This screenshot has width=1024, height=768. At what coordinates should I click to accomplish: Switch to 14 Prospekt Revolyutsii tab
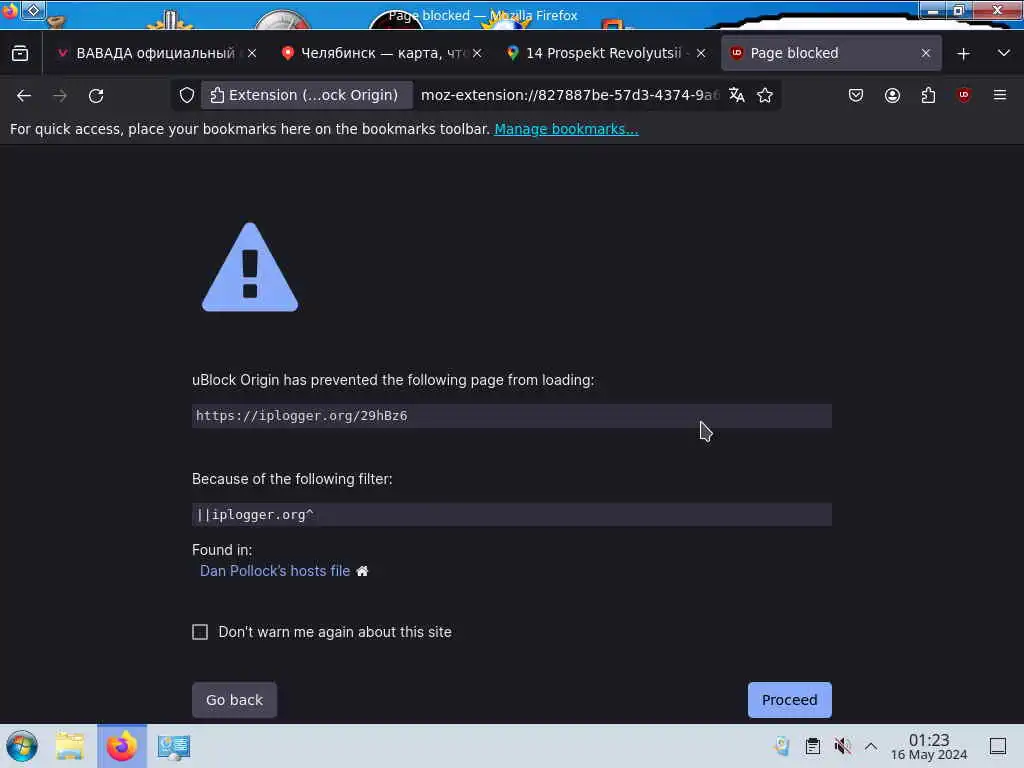pyautogui.click(x=605, y=53)
